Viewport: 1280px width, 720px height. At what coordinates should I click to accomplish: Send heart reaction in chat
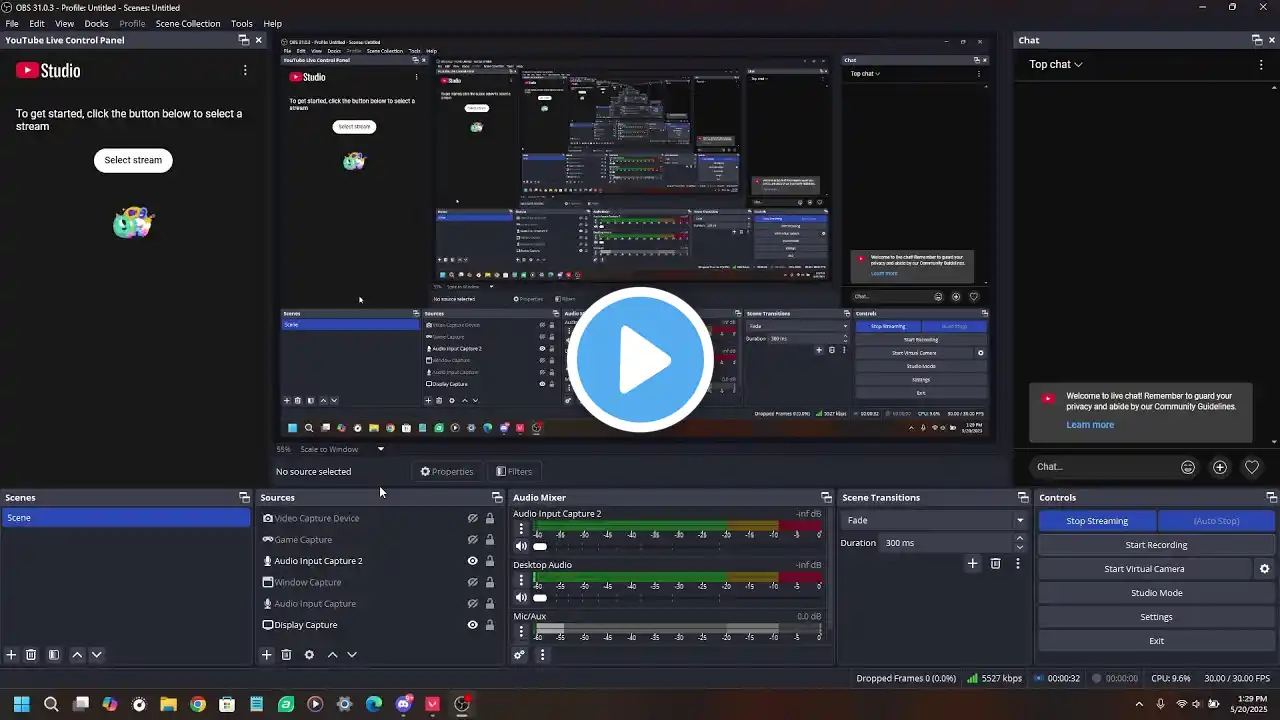[x=1252, y=467]
